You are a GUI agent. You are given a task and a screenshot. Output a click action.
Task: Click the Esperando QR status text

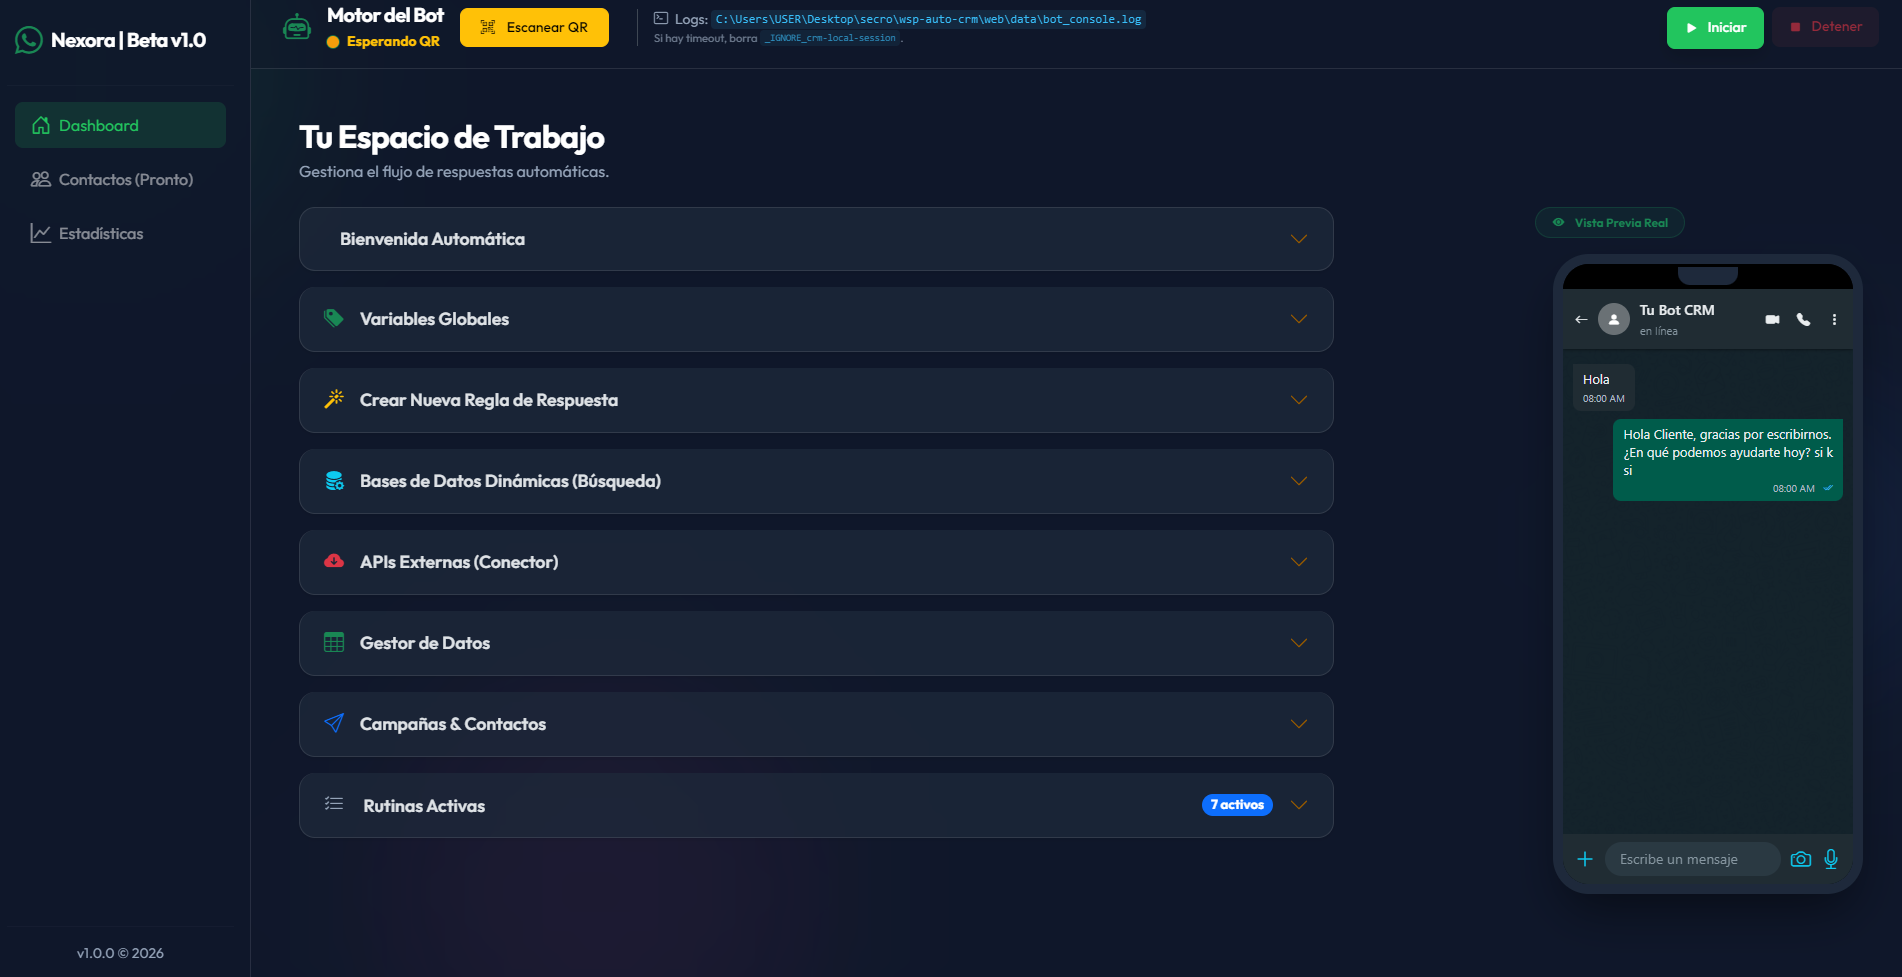[x=393, y=41]
